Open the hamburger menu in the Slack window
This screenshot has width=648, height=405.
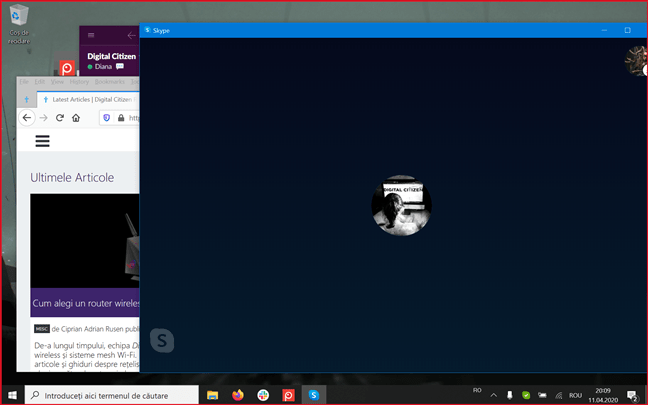click(x=91, y=36)
